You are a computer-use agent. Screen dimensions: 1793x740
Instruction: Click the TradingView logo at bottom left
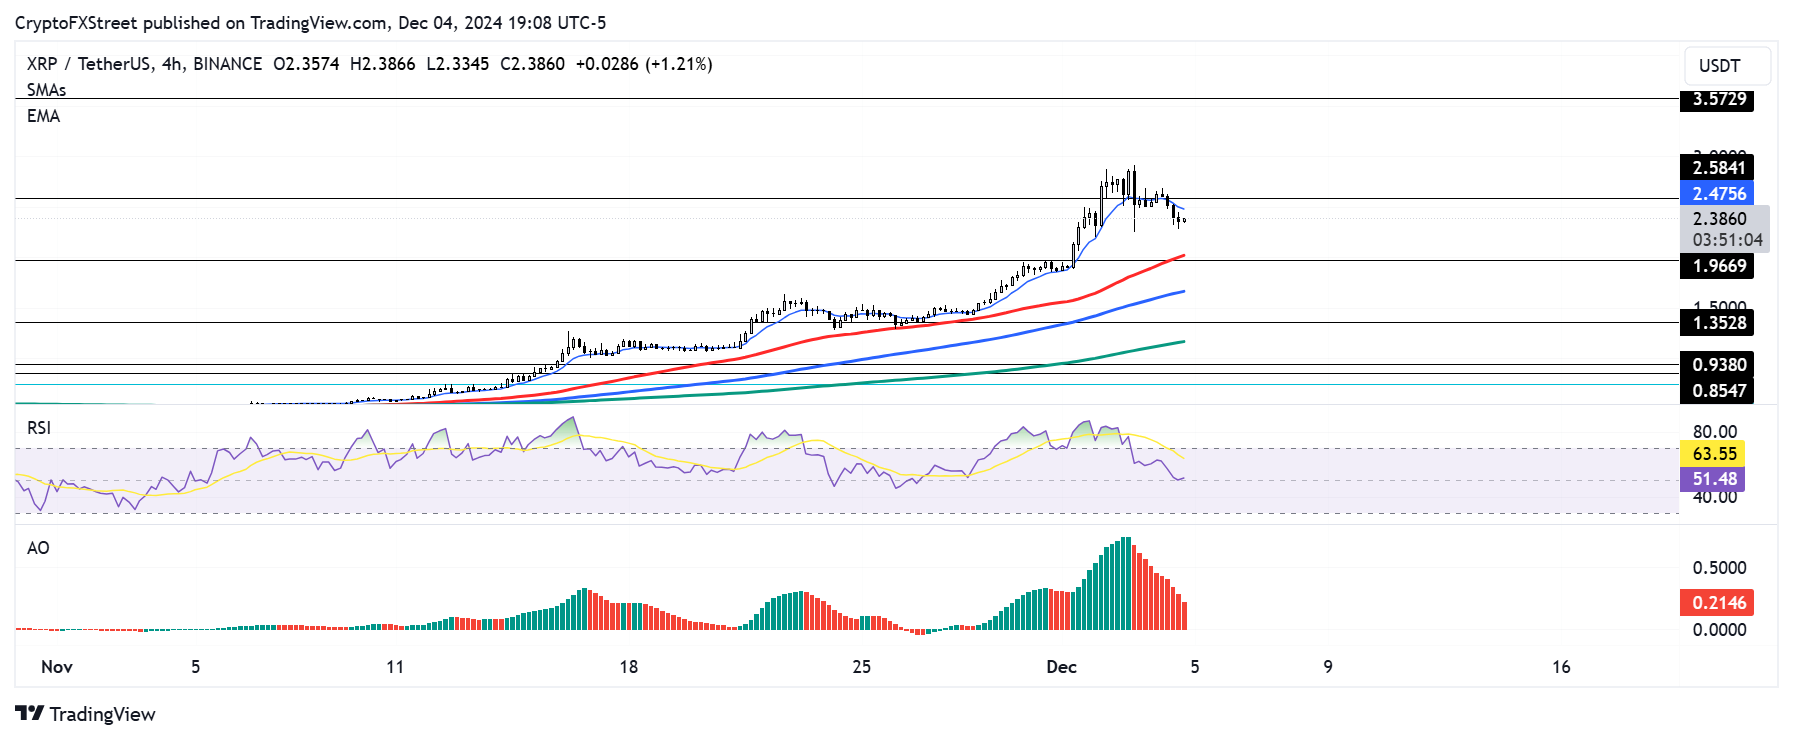[86, 714]
